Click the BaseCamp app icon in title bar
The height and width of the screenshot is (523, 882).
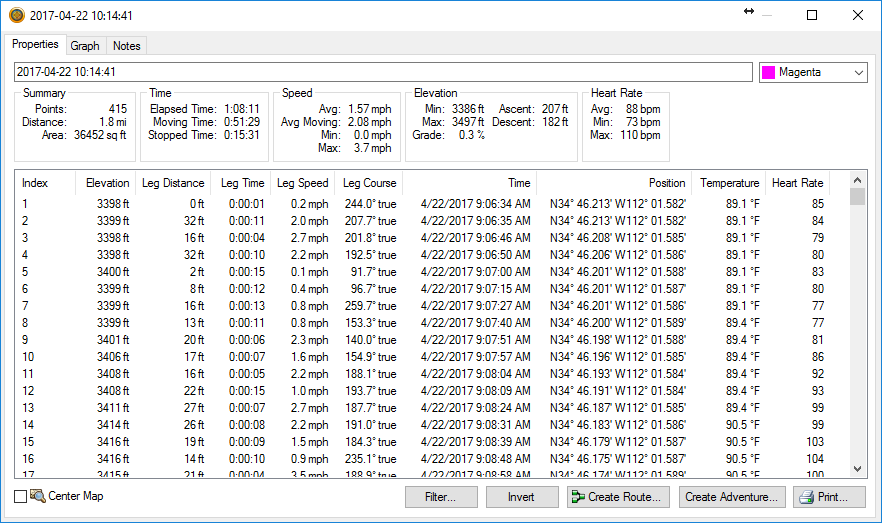point(16,16)
